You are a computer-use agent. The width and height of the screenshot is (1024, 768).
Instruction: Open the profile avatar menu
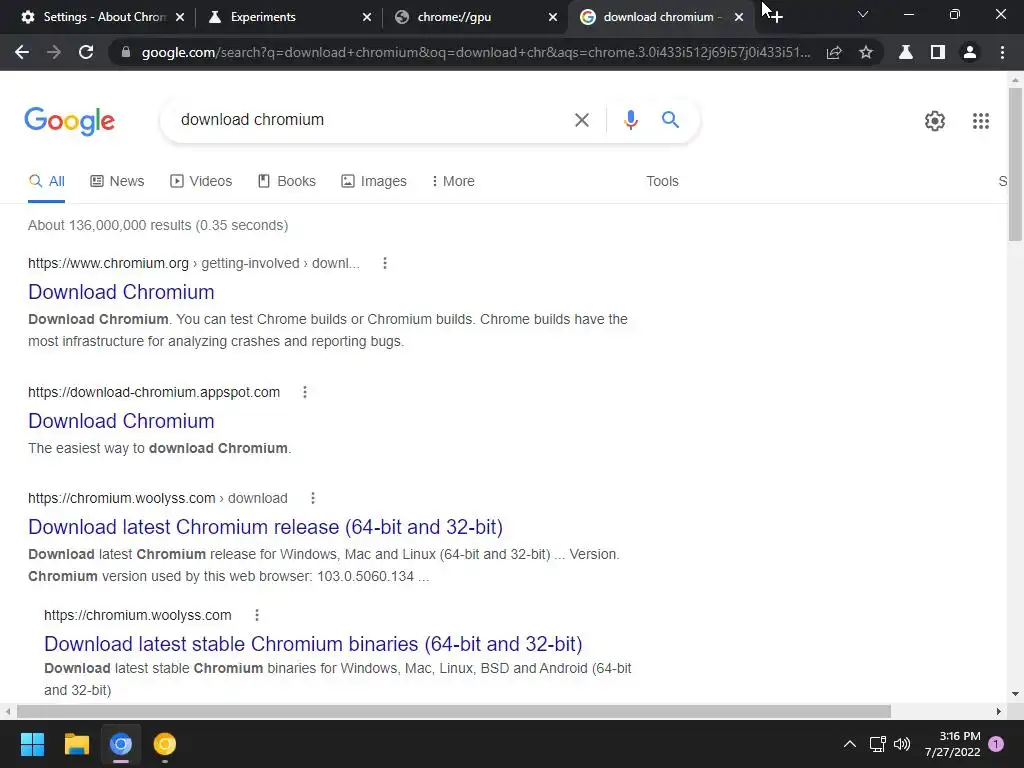[970, 52]
